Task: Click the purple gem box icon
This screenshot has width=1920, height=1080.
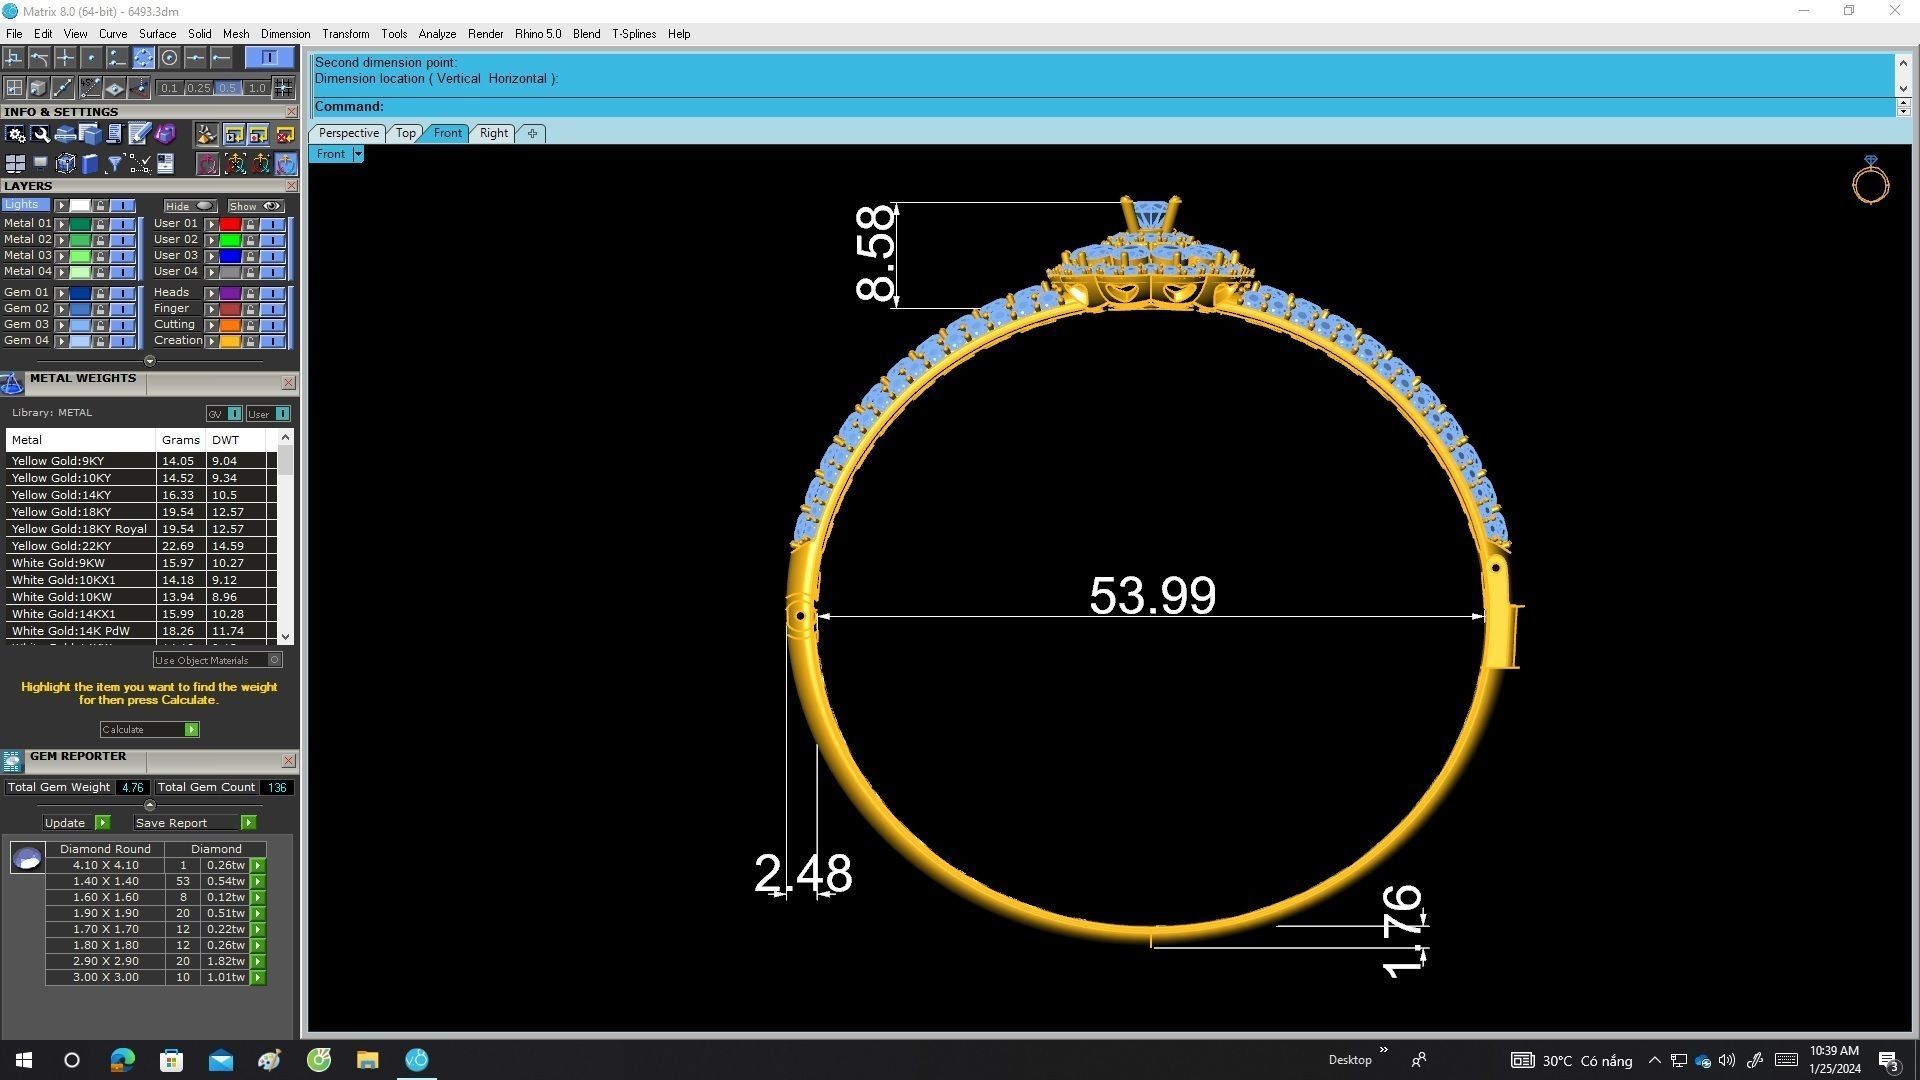Action: 165,134
